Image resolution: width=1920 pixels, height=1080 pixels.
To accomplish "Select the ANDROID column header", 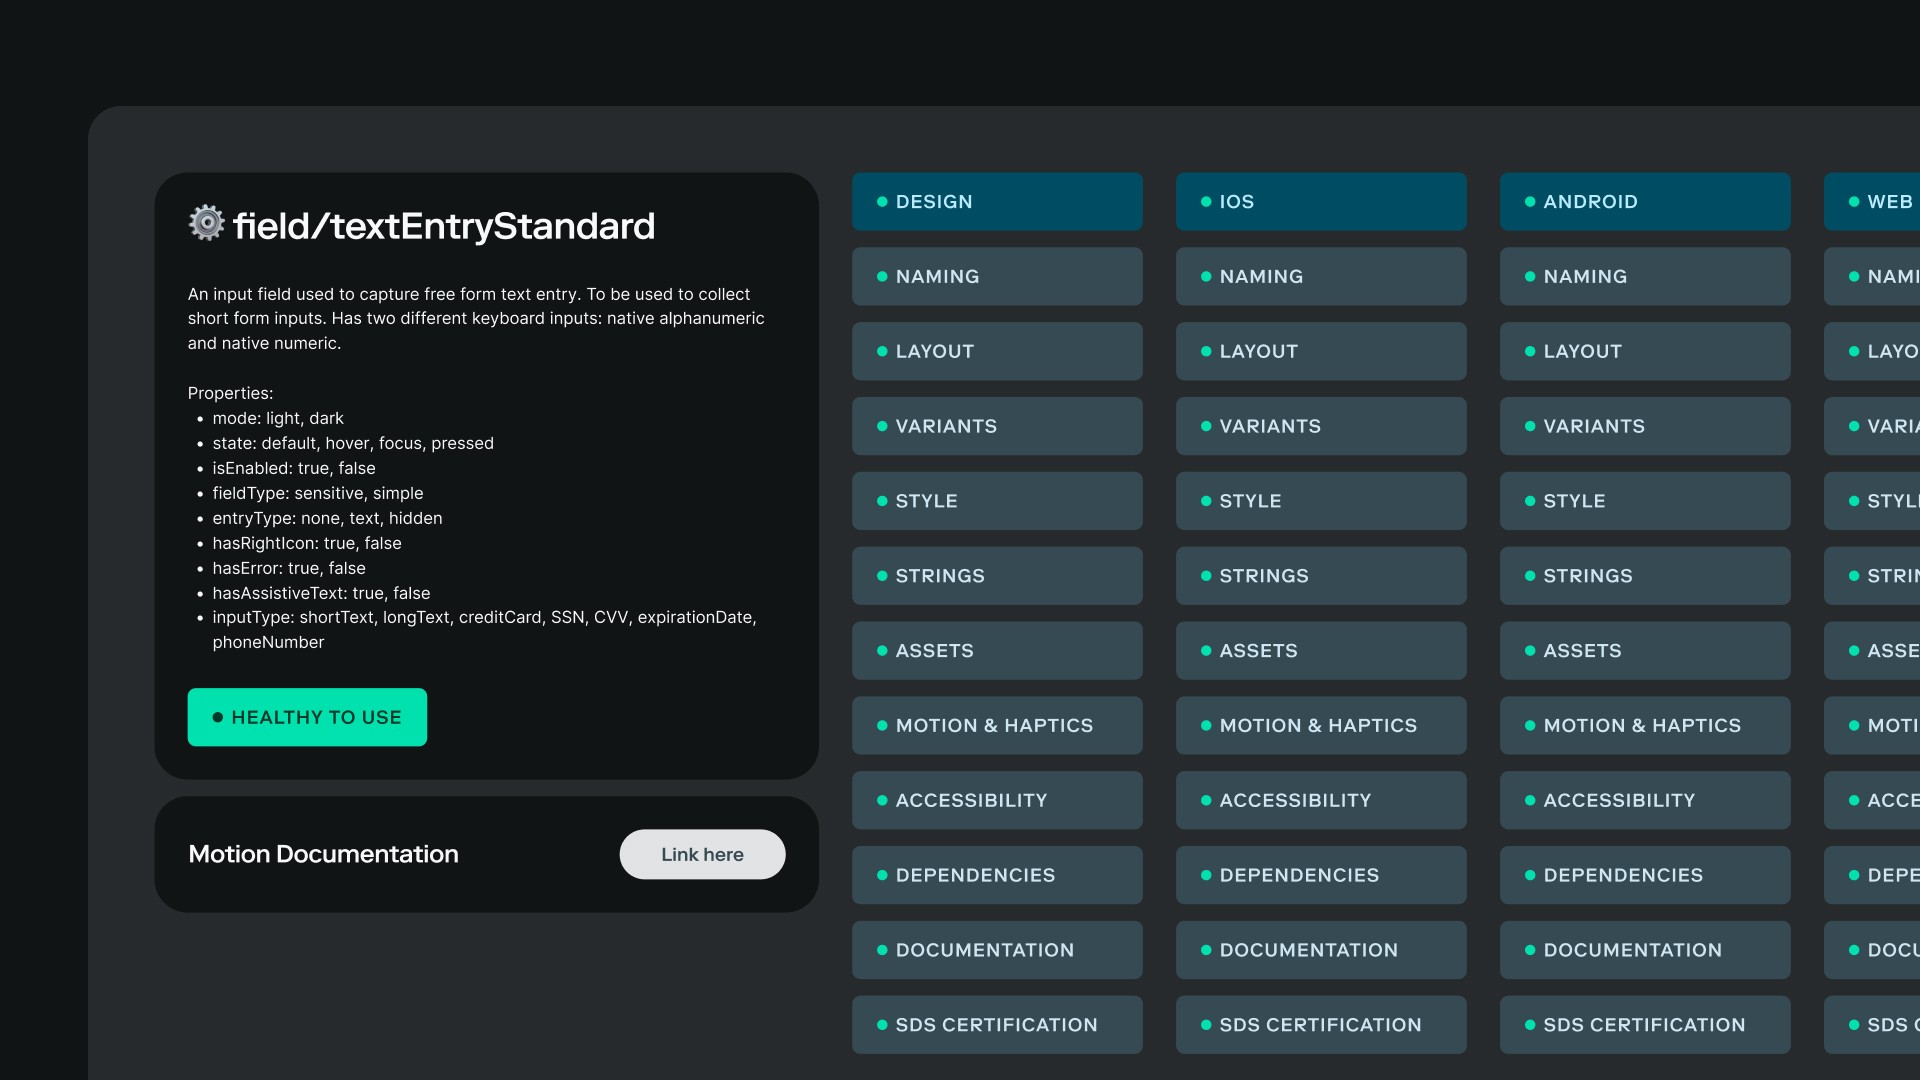I will point(1645,202).
